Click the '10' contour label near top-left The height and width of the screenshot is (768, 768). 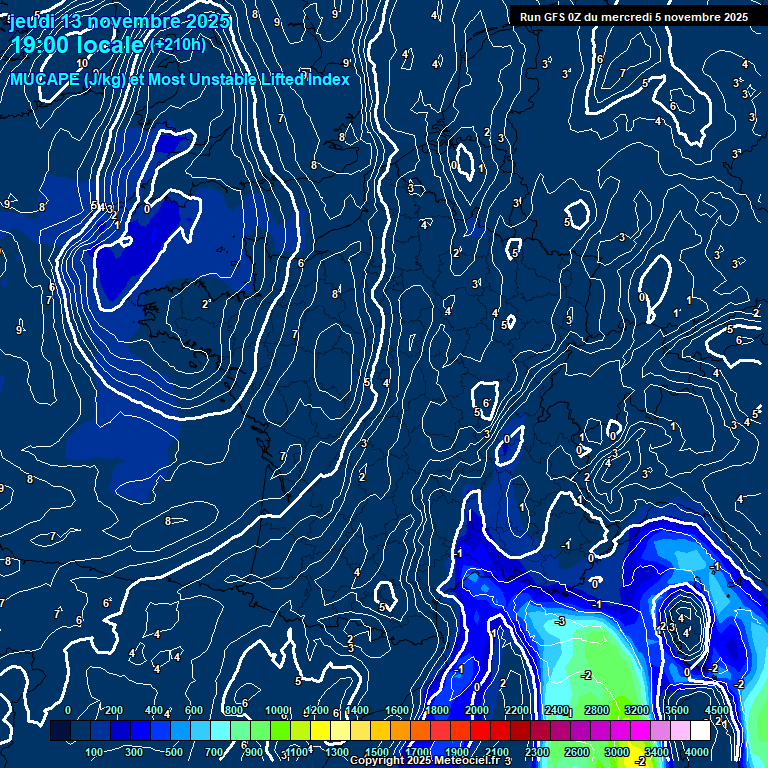click(82, 63)
